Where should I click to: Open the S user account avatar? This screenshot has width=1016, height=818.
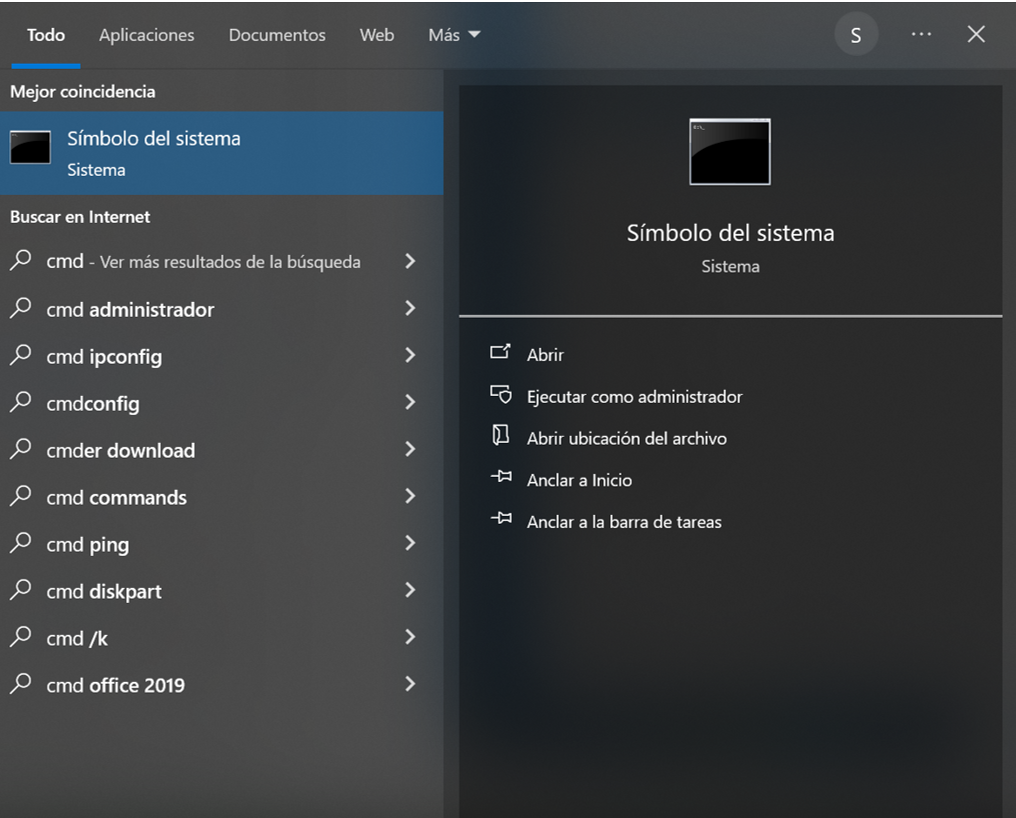point(856,34)
